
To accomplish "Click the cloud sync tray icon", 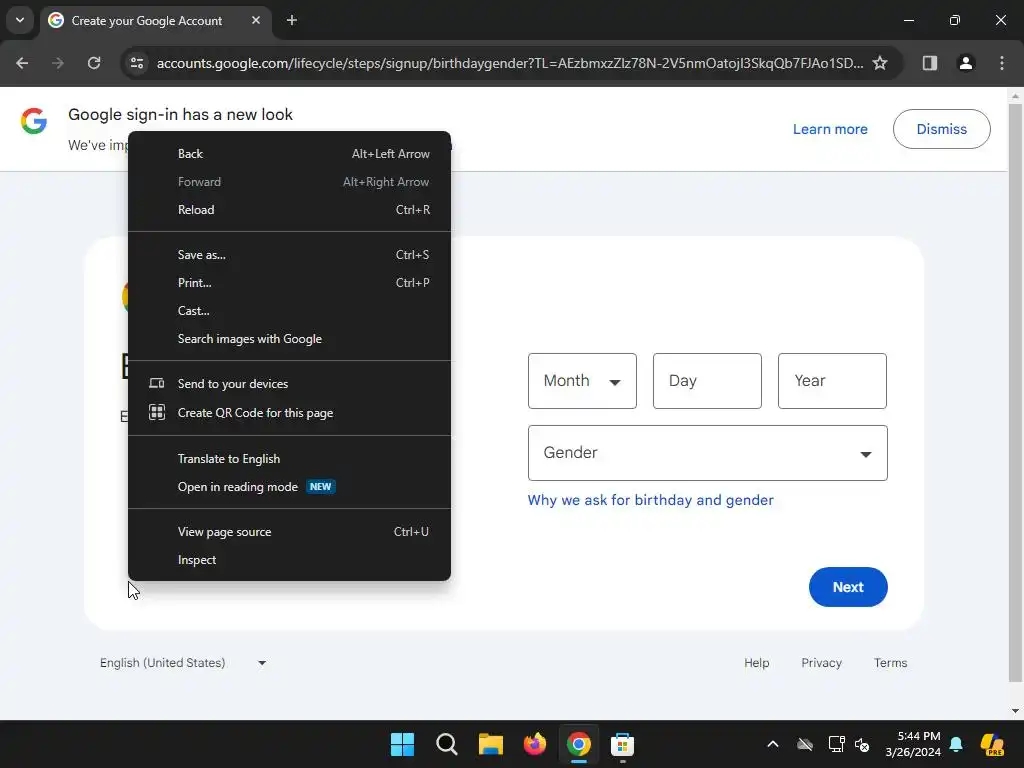I will 805,744.
